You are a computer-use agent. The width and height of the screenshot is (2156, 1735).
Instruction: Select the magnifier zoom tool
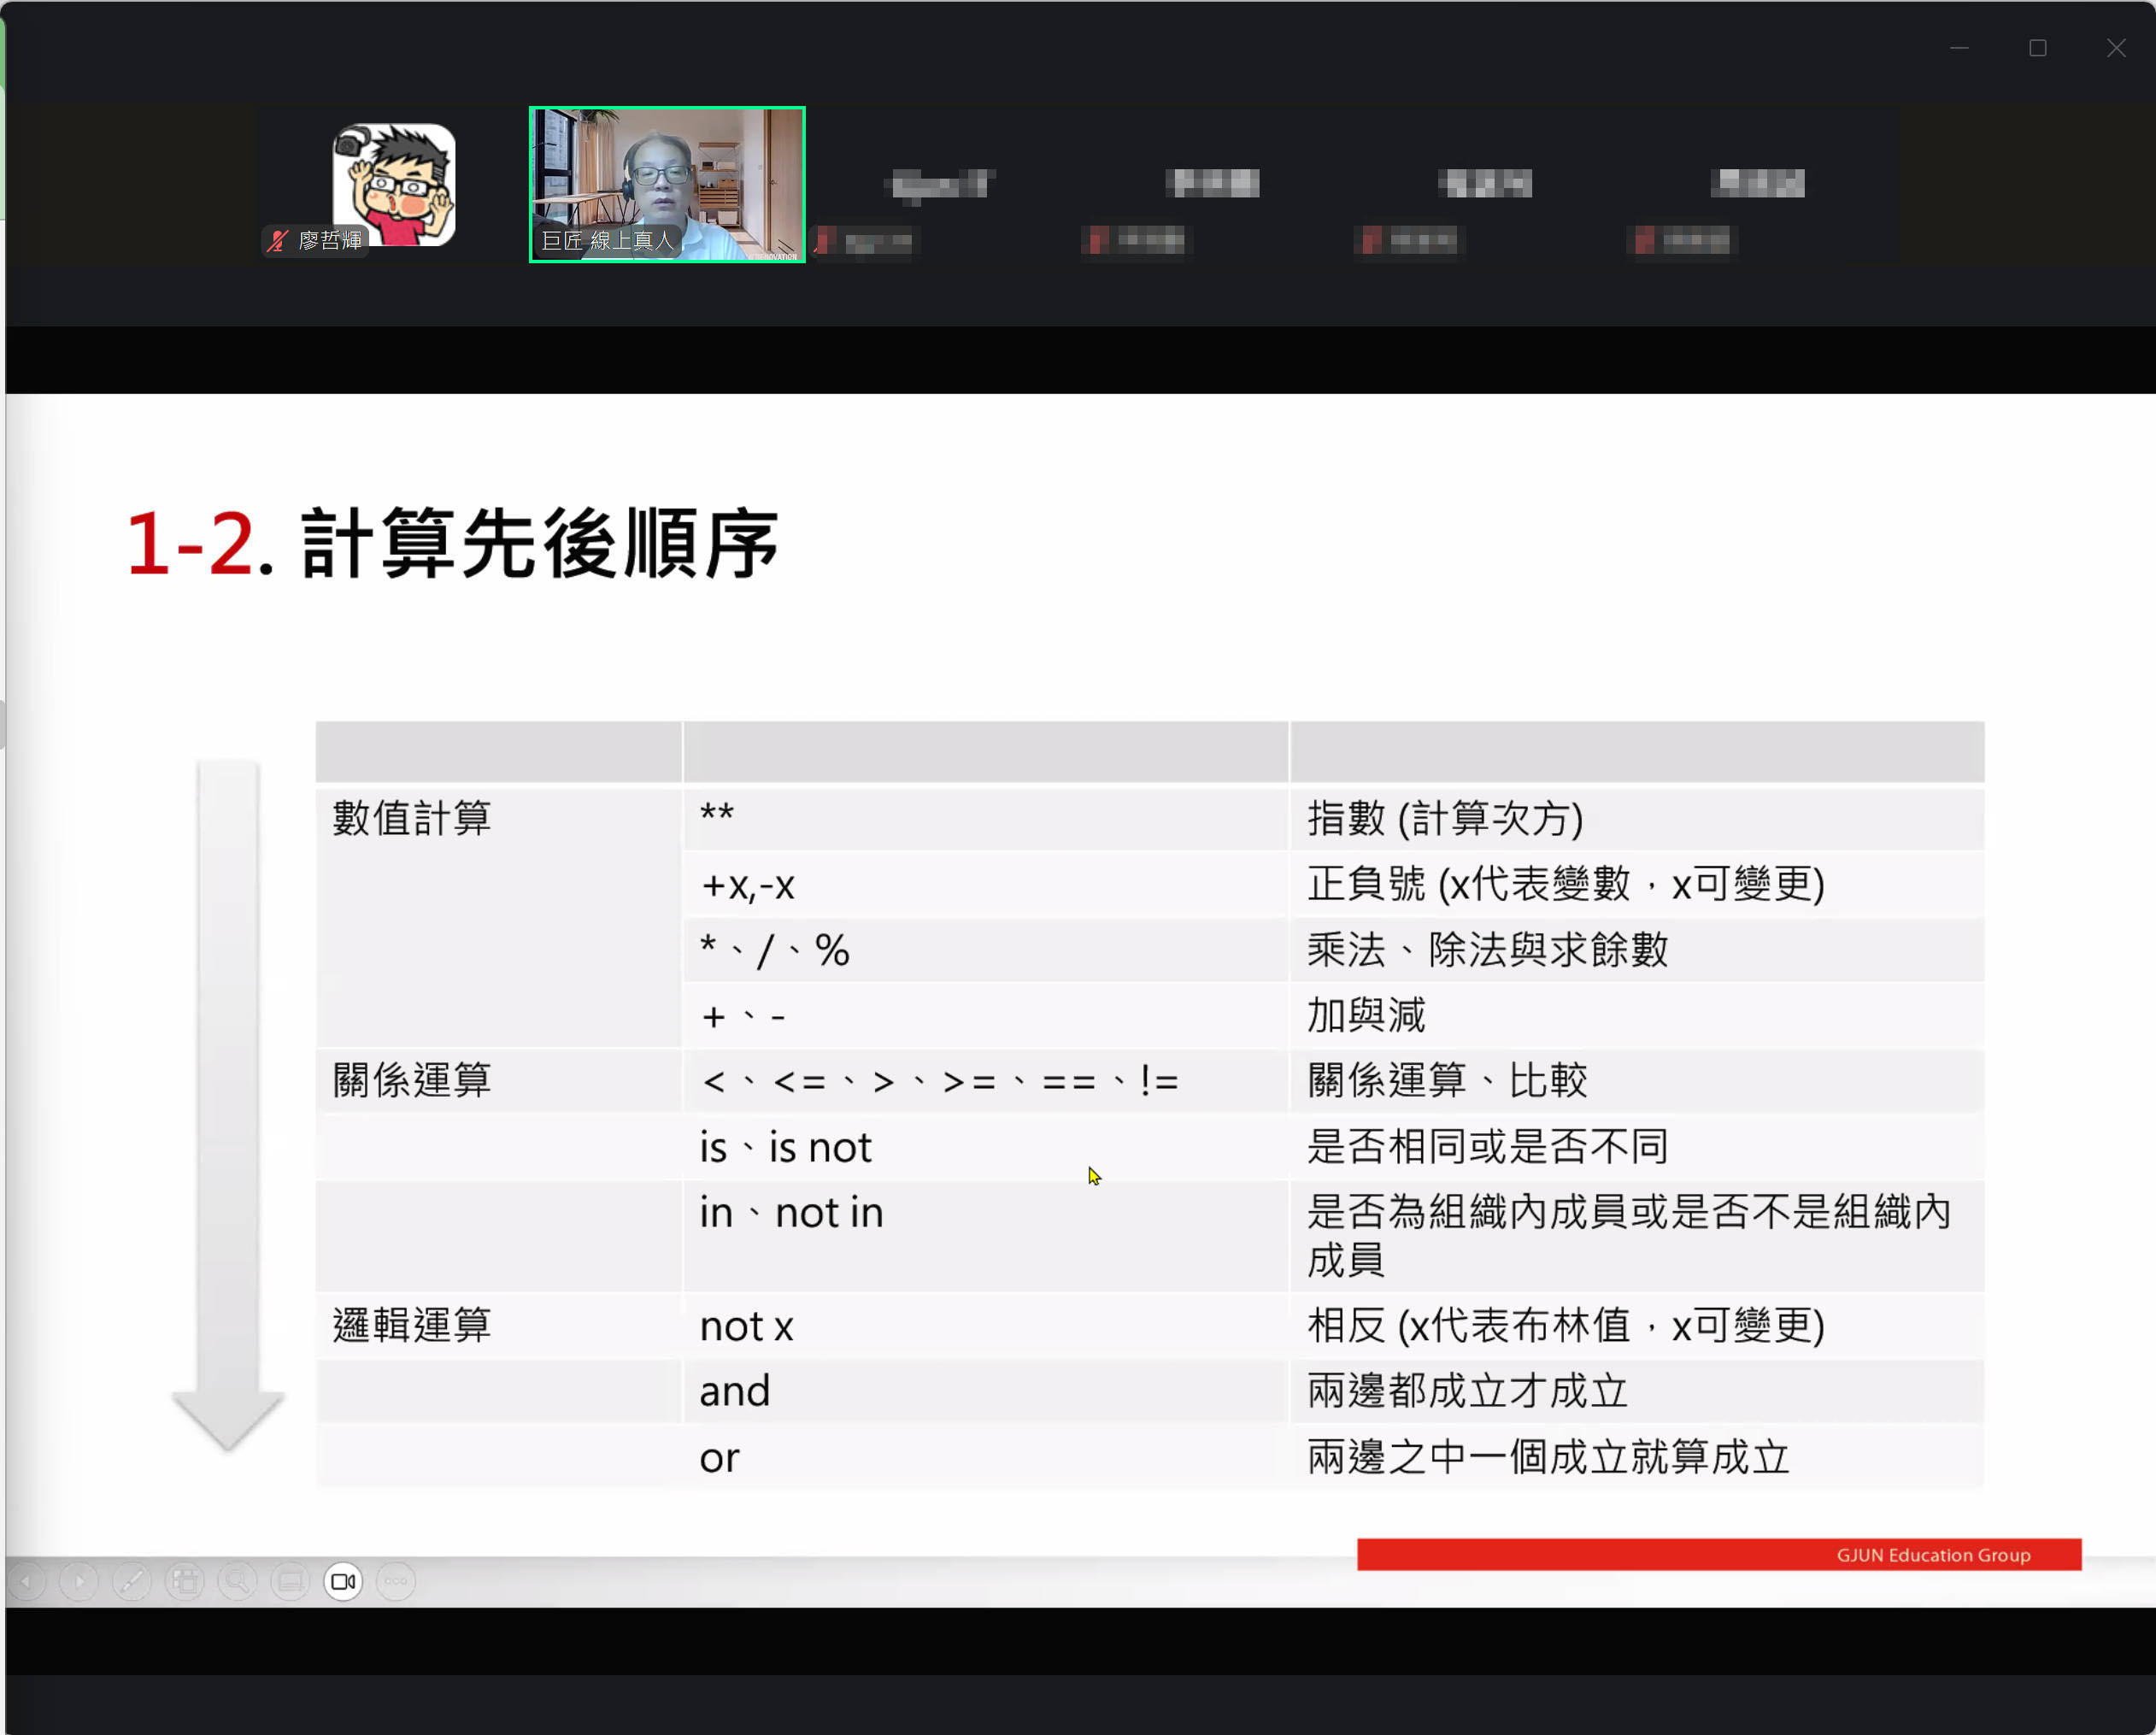238,1581
